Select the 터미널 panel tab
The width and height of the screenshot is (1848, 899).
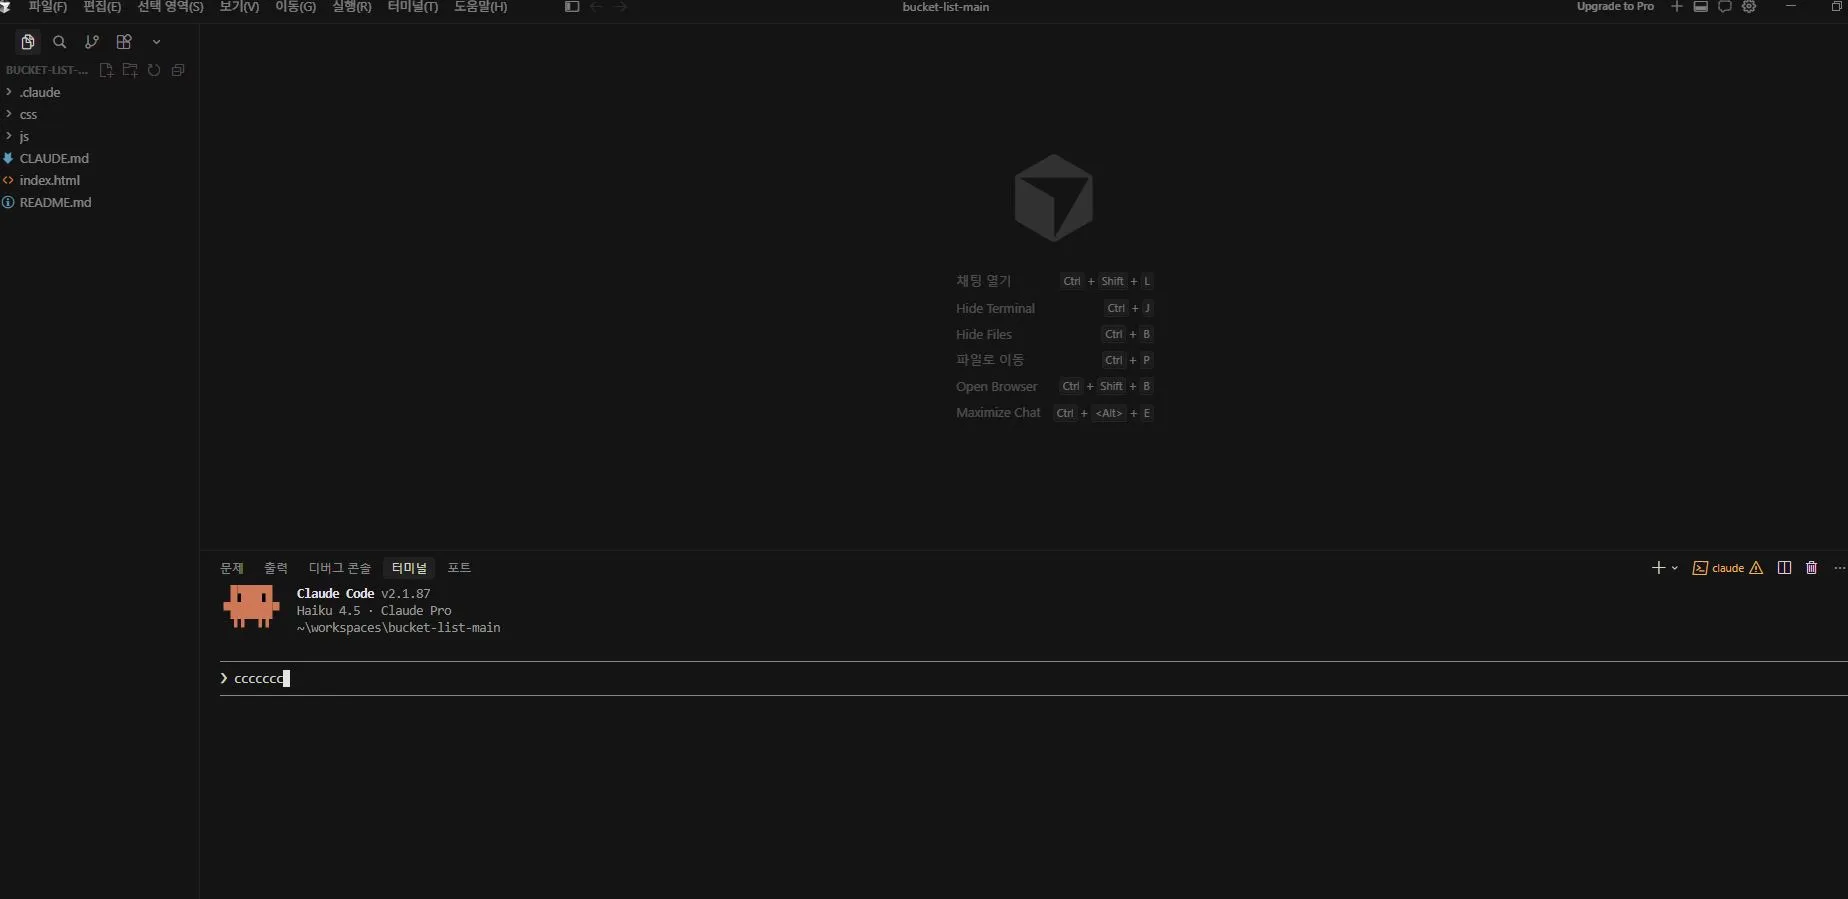click(409, 568)
